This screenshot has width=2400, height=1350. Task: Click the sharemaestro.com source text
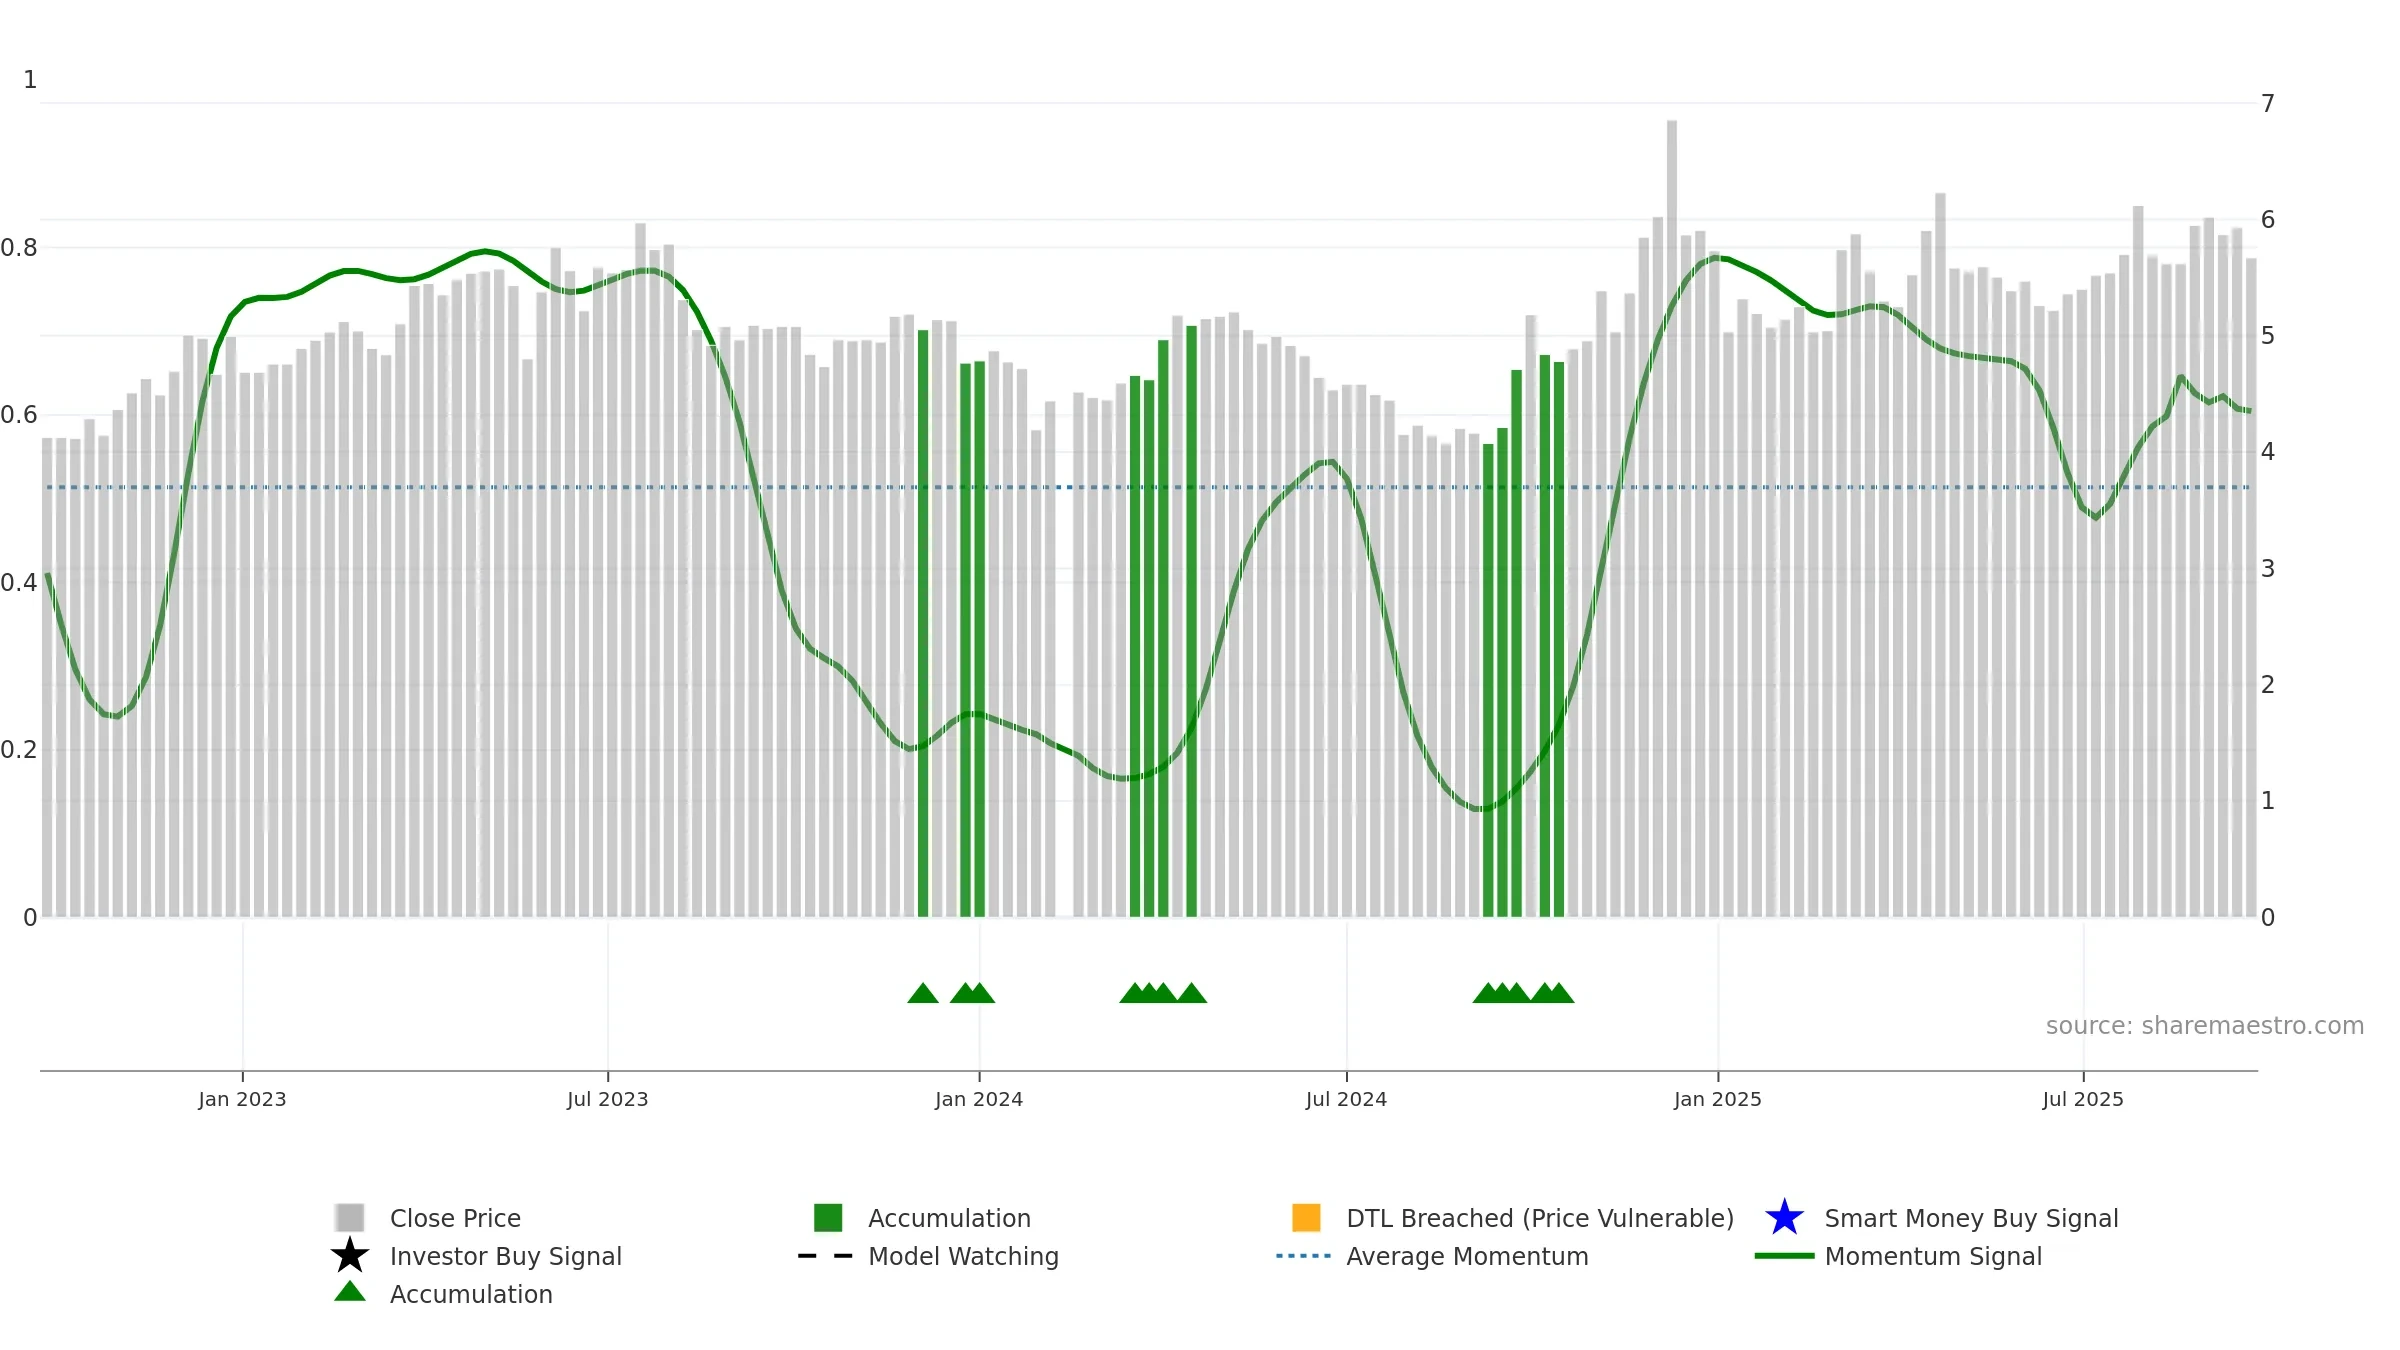coord(2205,1026)
